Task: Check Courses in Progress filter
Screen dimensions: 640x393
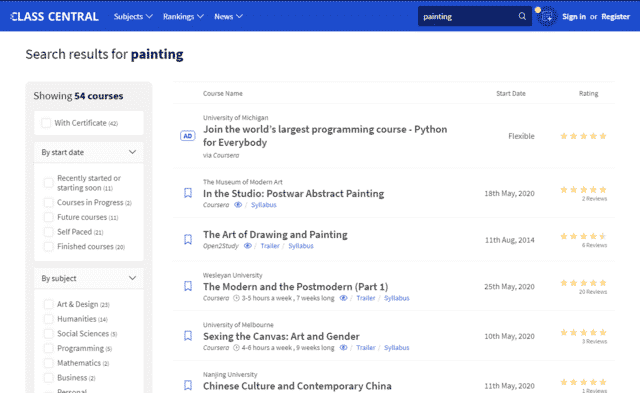Action: pyautogui.click(x=49, y=202)
